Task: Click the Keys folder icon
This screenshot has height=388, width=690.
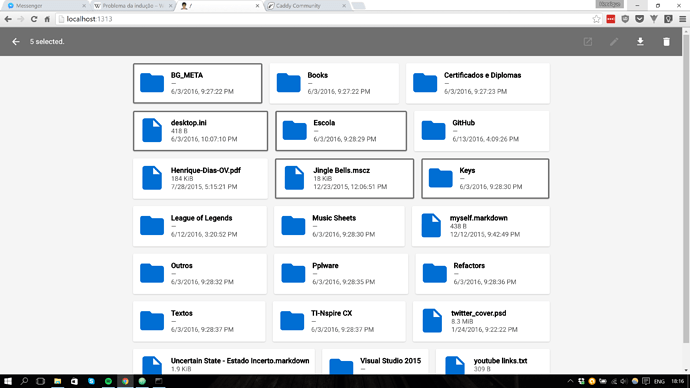Action: click(440, 178)
